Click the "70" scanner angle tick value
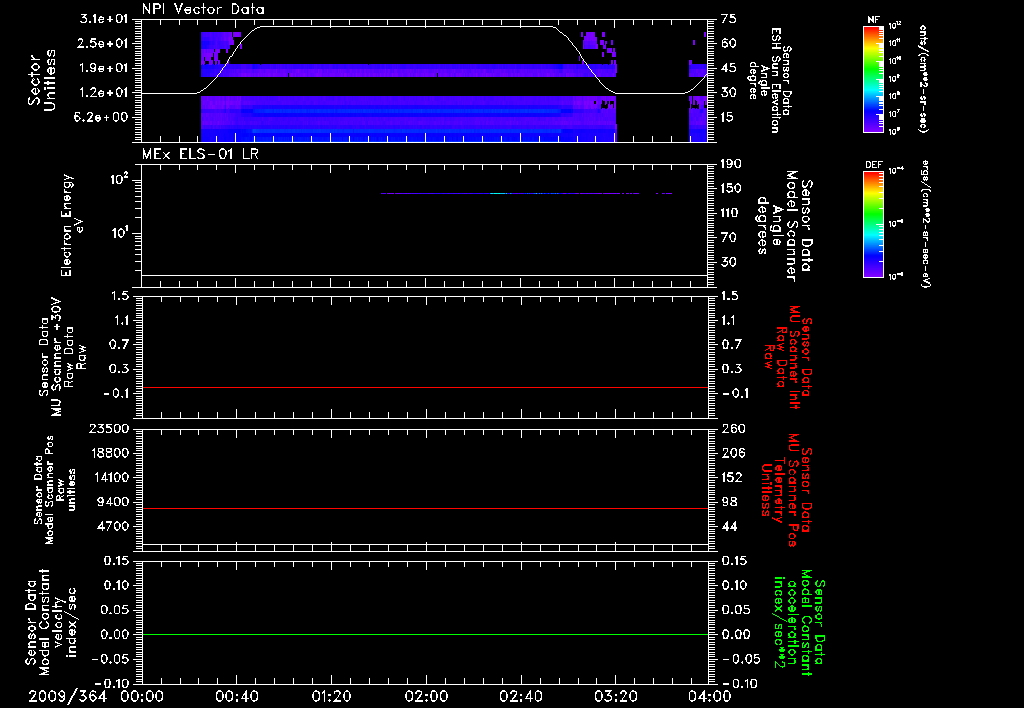Viewport: 1024px width, 708px height. [x=729, y=238]
